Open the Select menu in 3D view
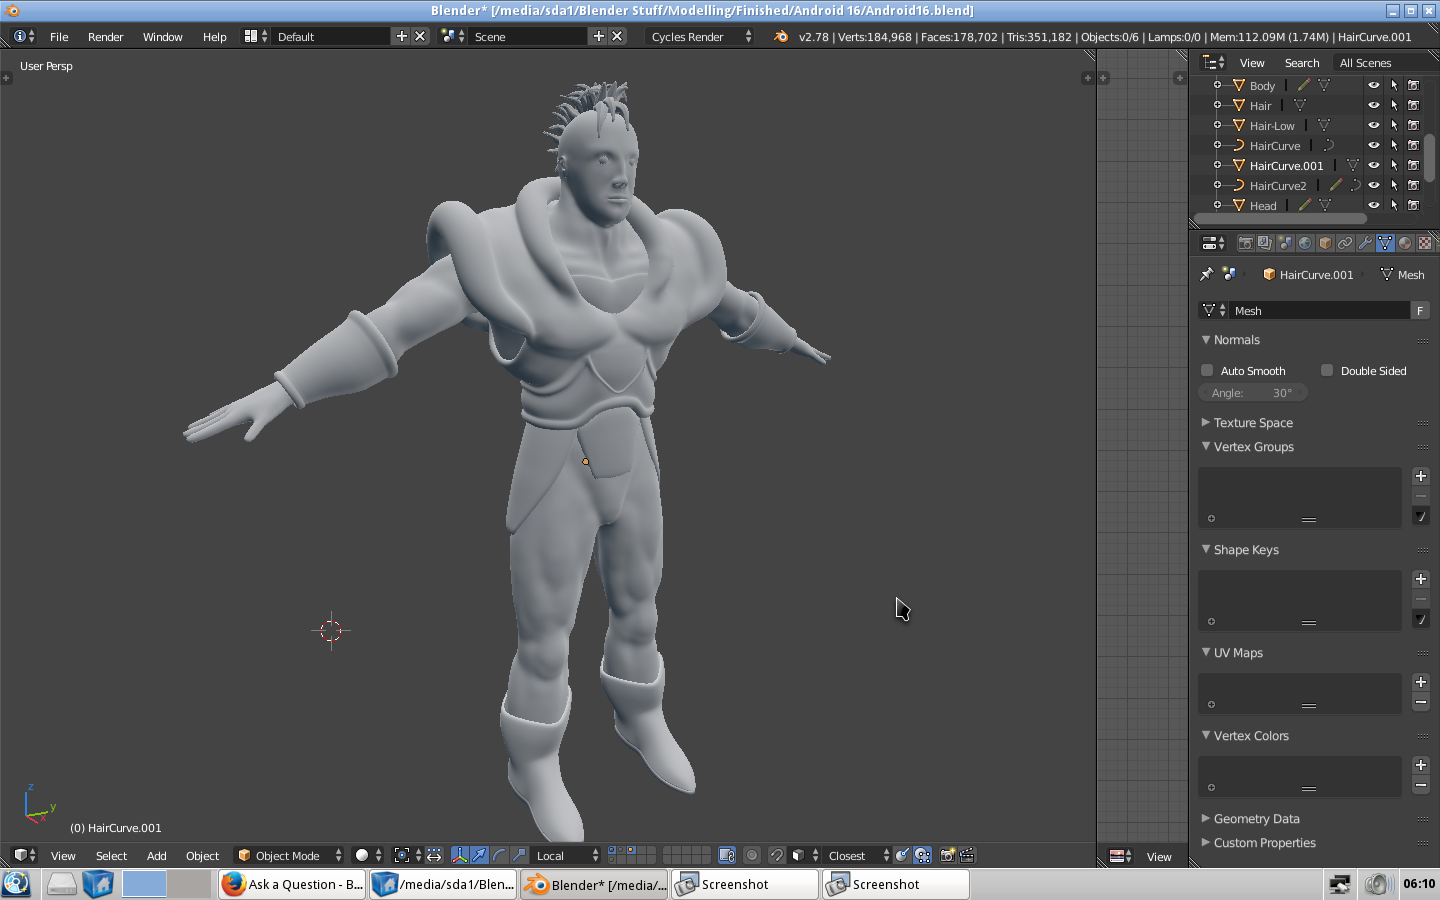Screen dimensions: 1440x900 pyautogui.click(x=111, y=855)
